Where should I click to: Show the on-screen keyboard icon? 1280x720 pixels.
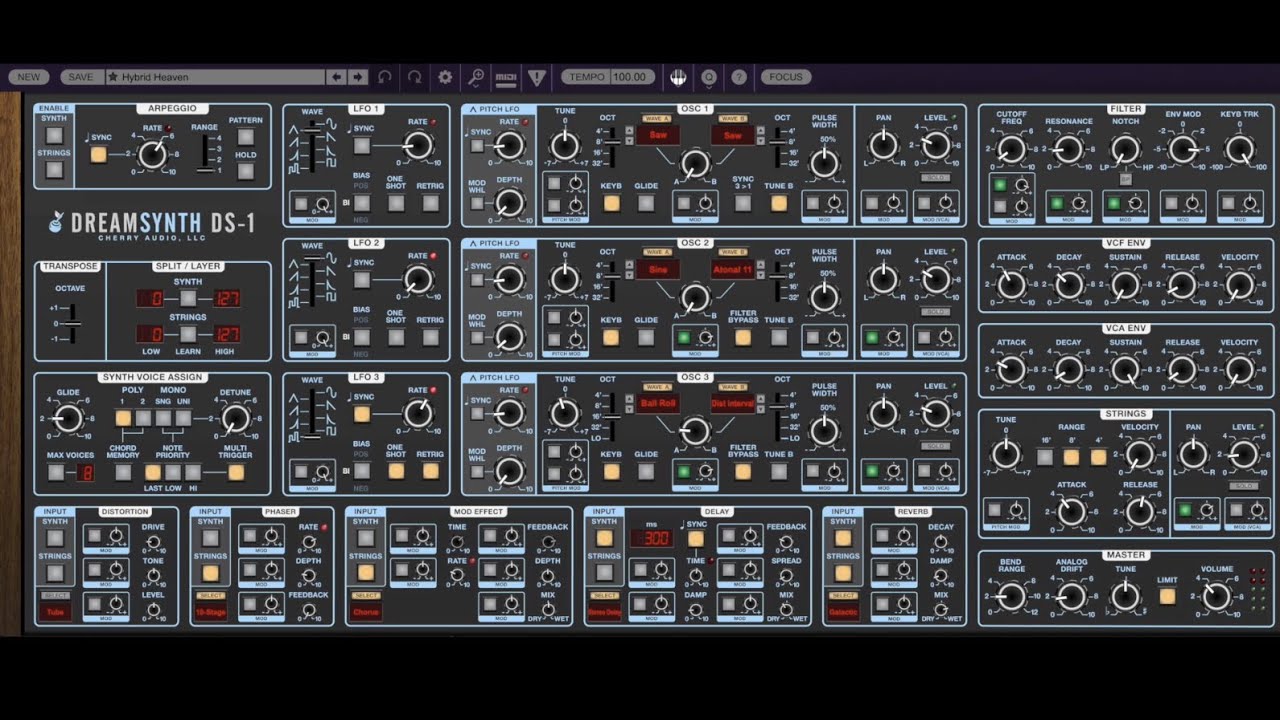tap(678, 77)
